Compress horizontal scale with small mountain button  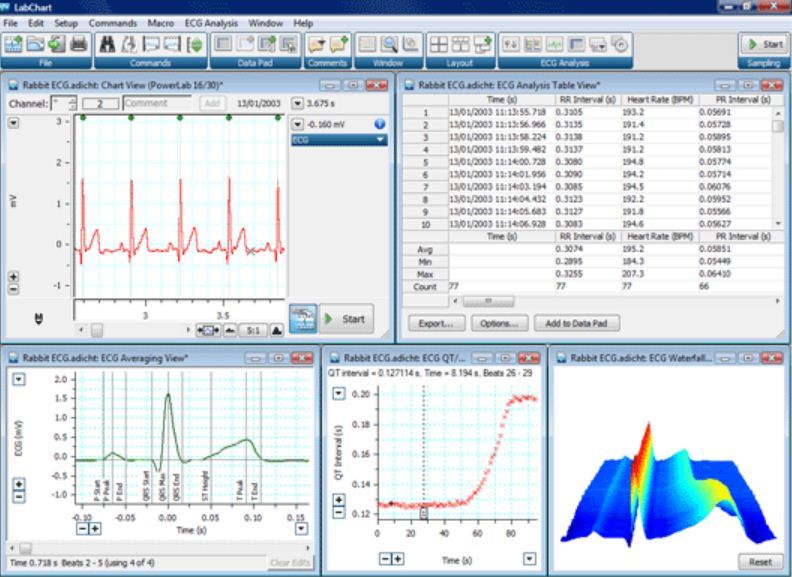point(230,330)
